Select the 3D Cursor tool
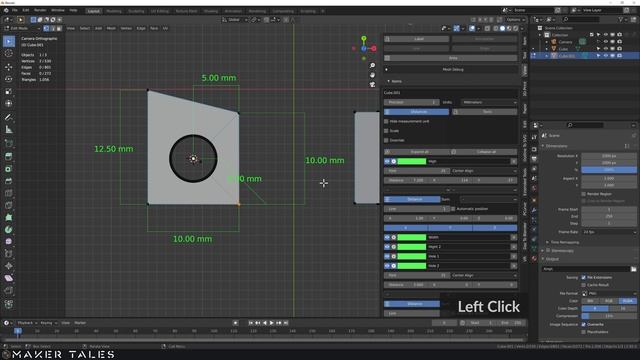 (9, 53)
